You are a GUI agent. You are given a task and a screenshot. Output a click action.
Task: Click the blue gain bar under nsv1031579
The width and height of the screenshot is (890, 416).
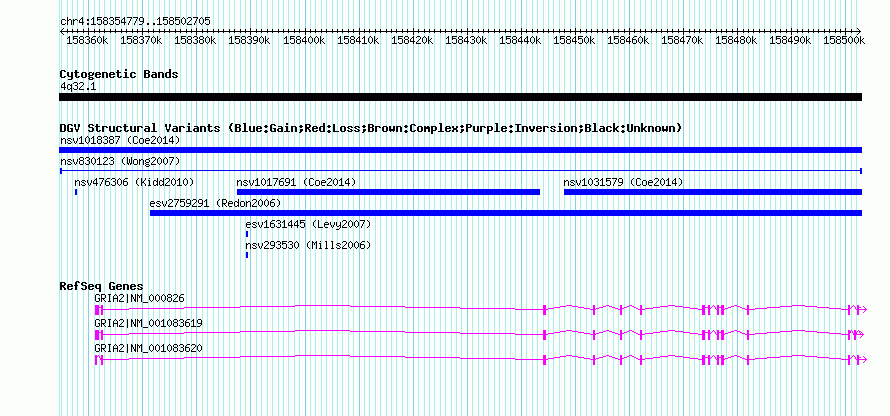pyautogui.click(x=713, y=192)
